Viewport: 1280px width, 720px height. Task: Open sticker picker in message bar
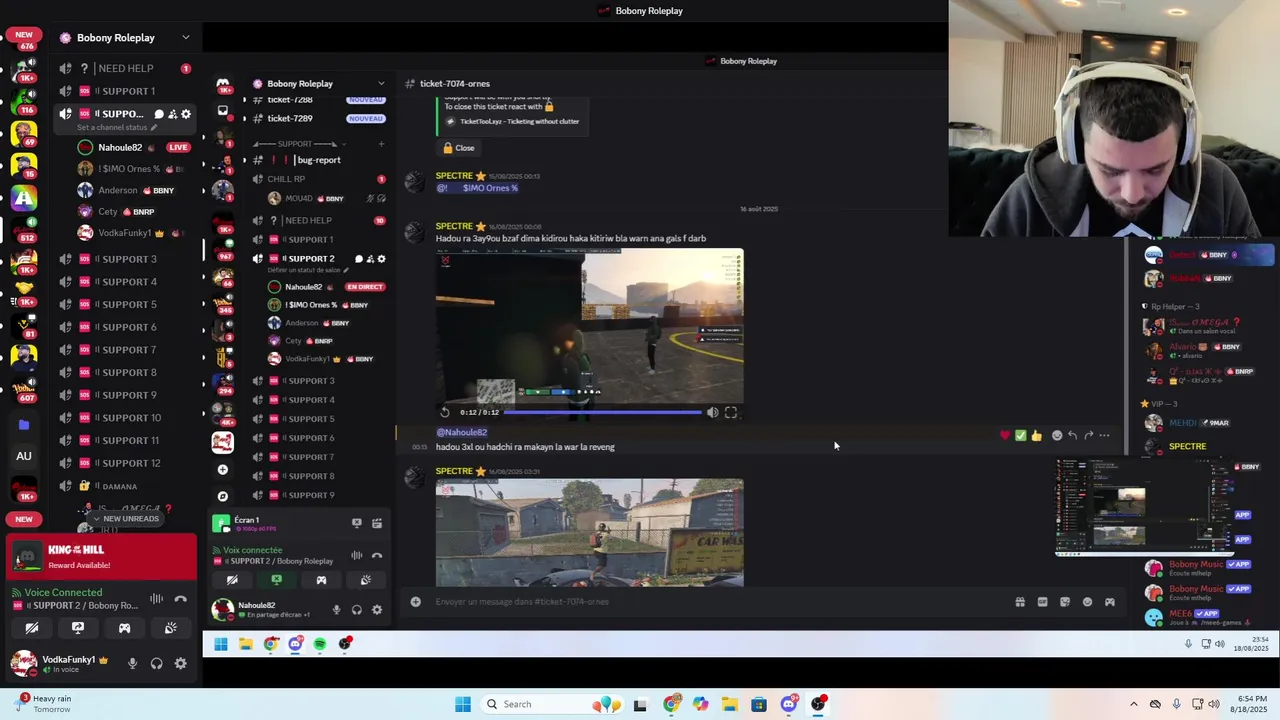[1065, 602]
